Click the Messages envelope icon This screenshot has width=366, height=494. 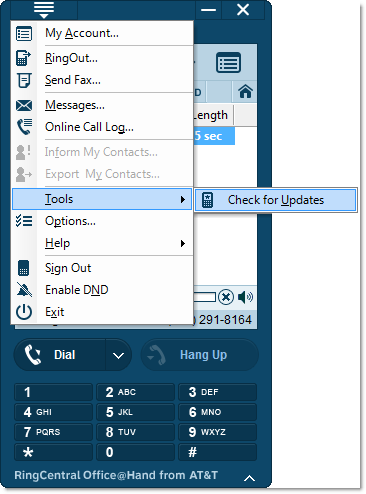(24, 105)
